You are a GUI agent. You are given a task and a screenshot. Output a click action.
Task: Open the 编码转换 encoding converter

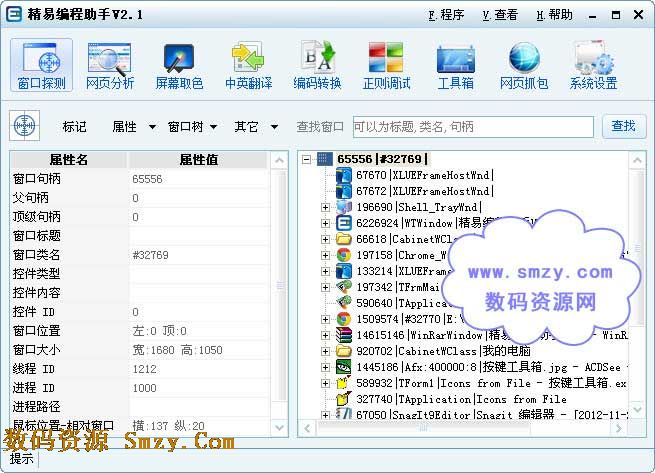(x=317, y=65)
